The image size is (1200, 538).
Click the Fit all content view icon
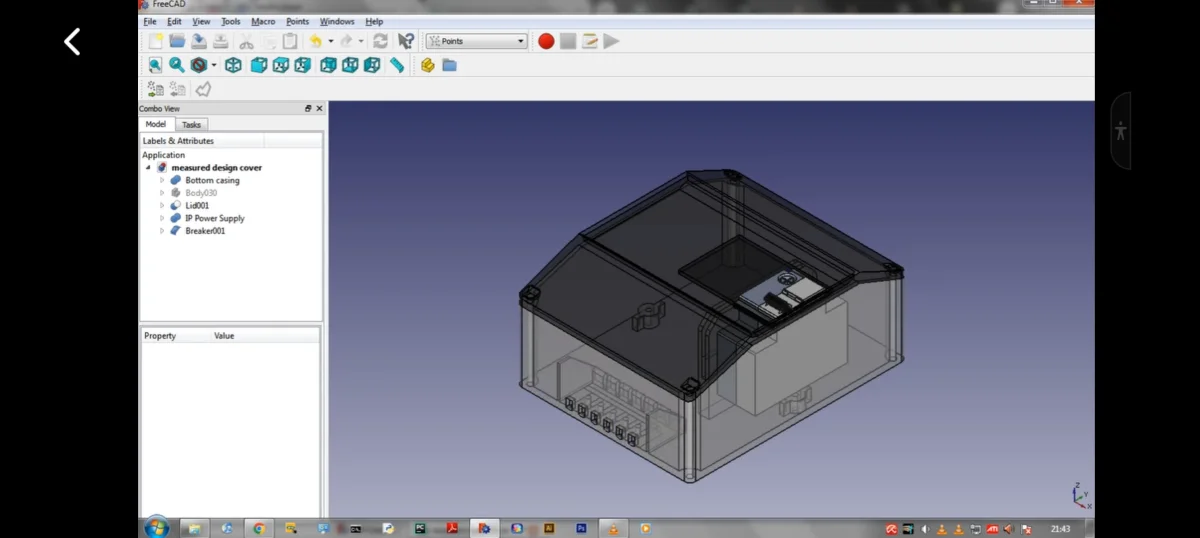tap(155, 65)
